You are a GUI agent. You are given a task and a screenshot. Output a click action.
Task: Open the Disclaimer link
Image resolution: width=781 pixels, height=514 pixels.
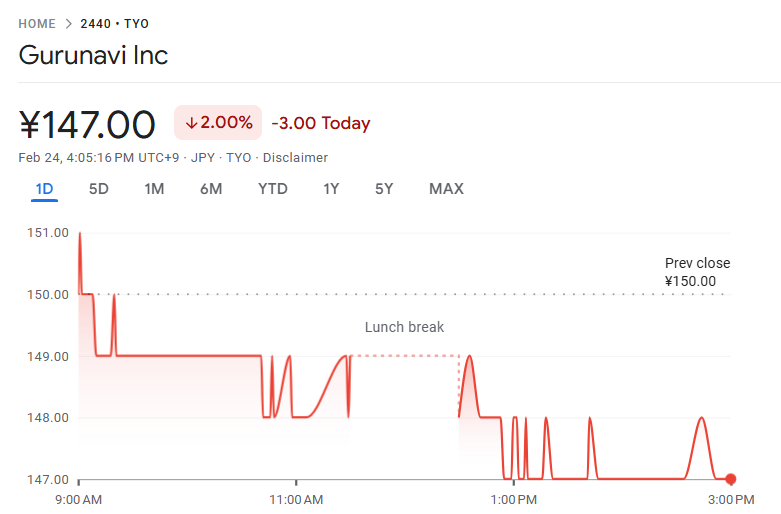[x=295, y=158]
